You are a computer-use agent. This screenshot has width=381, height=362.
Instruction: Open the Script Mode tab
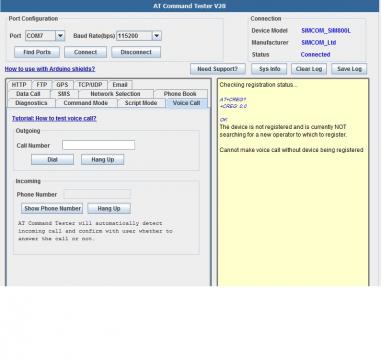point(141,103)
